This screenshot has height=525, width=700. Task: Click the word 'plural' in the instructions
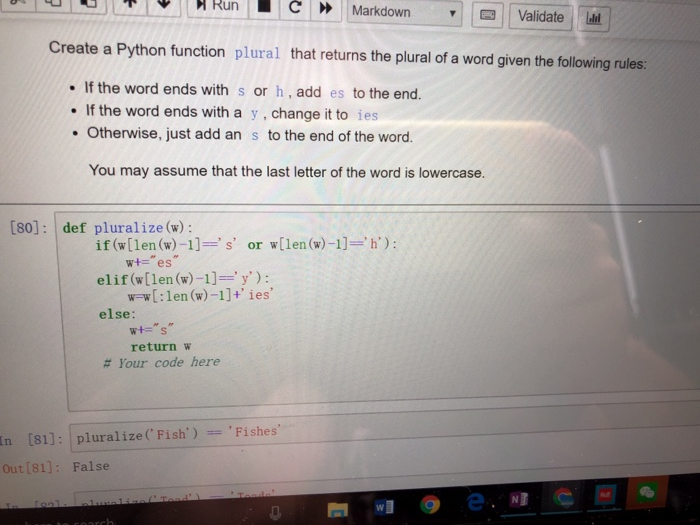coord(257,53)
